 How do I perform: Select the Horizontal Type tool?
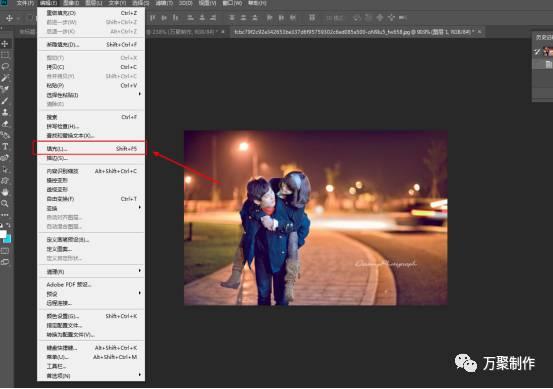[x=5, y=147]
